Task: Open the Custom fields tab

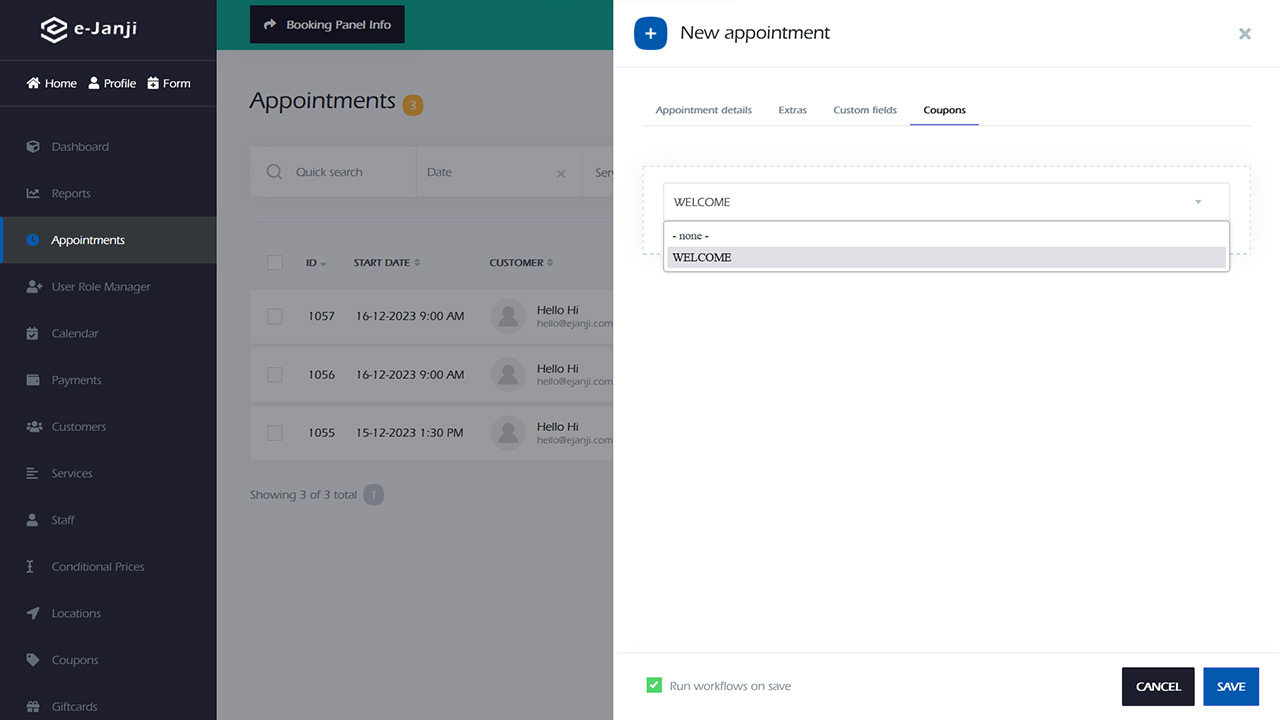Action: [865, 110]
